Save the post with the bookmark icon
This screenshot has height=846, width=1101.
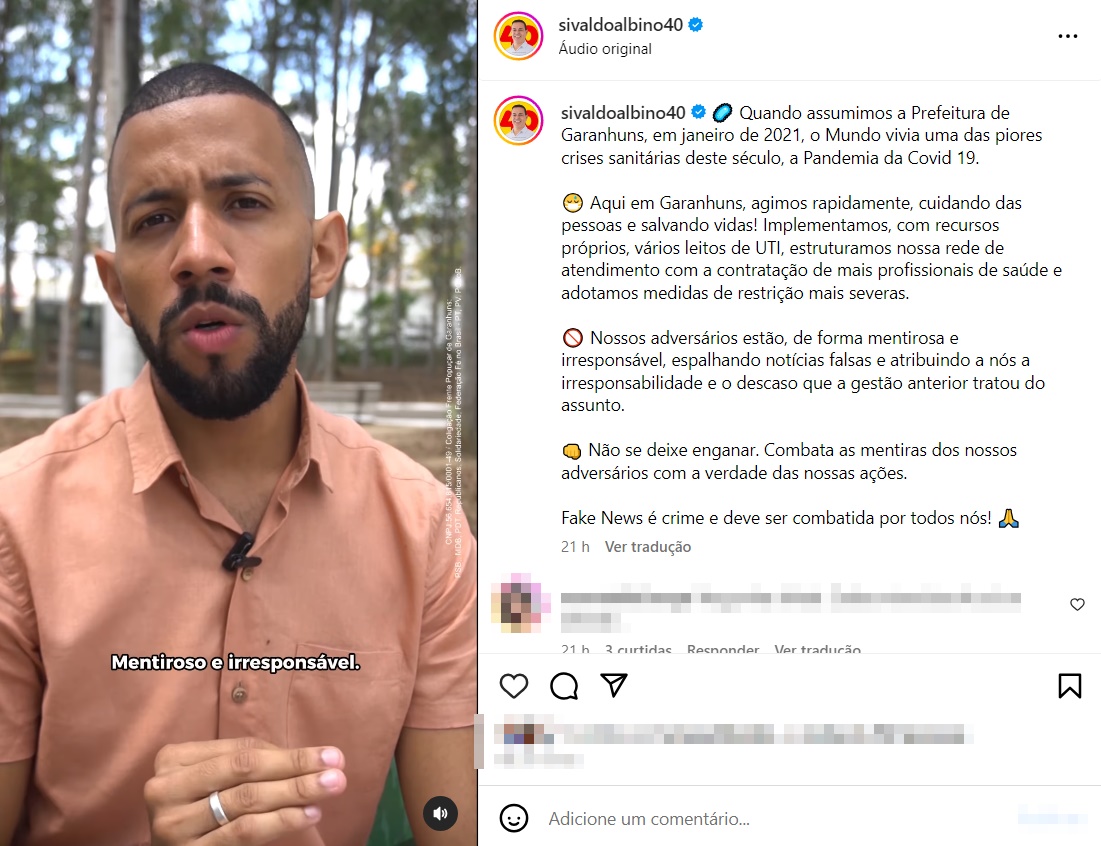1069,686
